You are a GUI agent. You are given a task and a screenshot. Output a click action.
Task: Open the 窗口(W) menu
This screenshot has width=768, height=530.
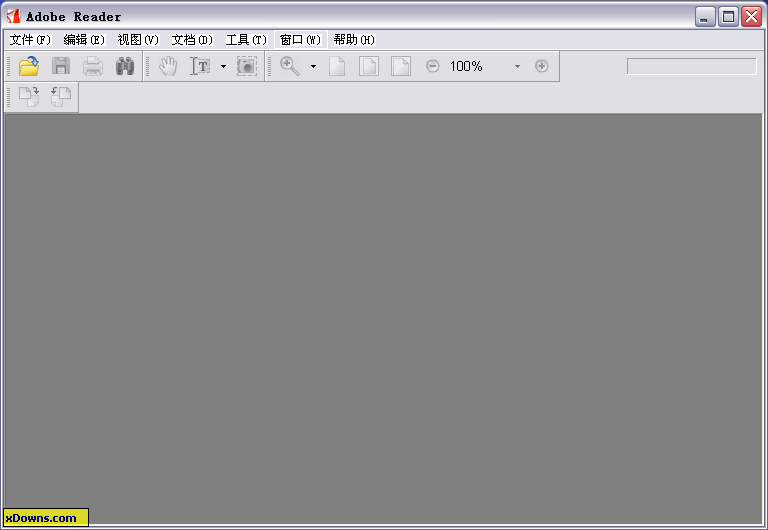point(300,40)
